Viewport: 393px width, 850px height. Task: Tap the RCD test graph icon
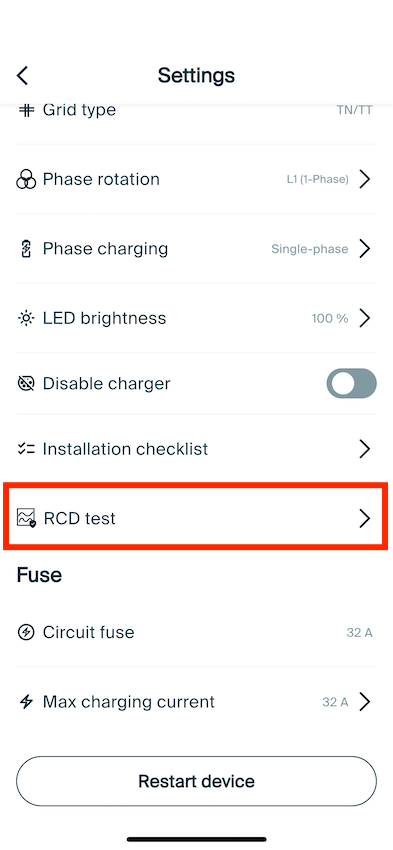pos(26,518)
